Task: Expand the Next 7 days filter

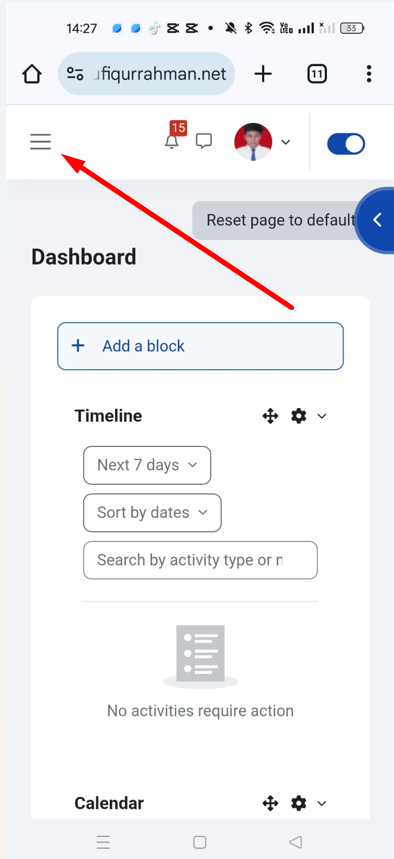Action: (x=147, y=465)
